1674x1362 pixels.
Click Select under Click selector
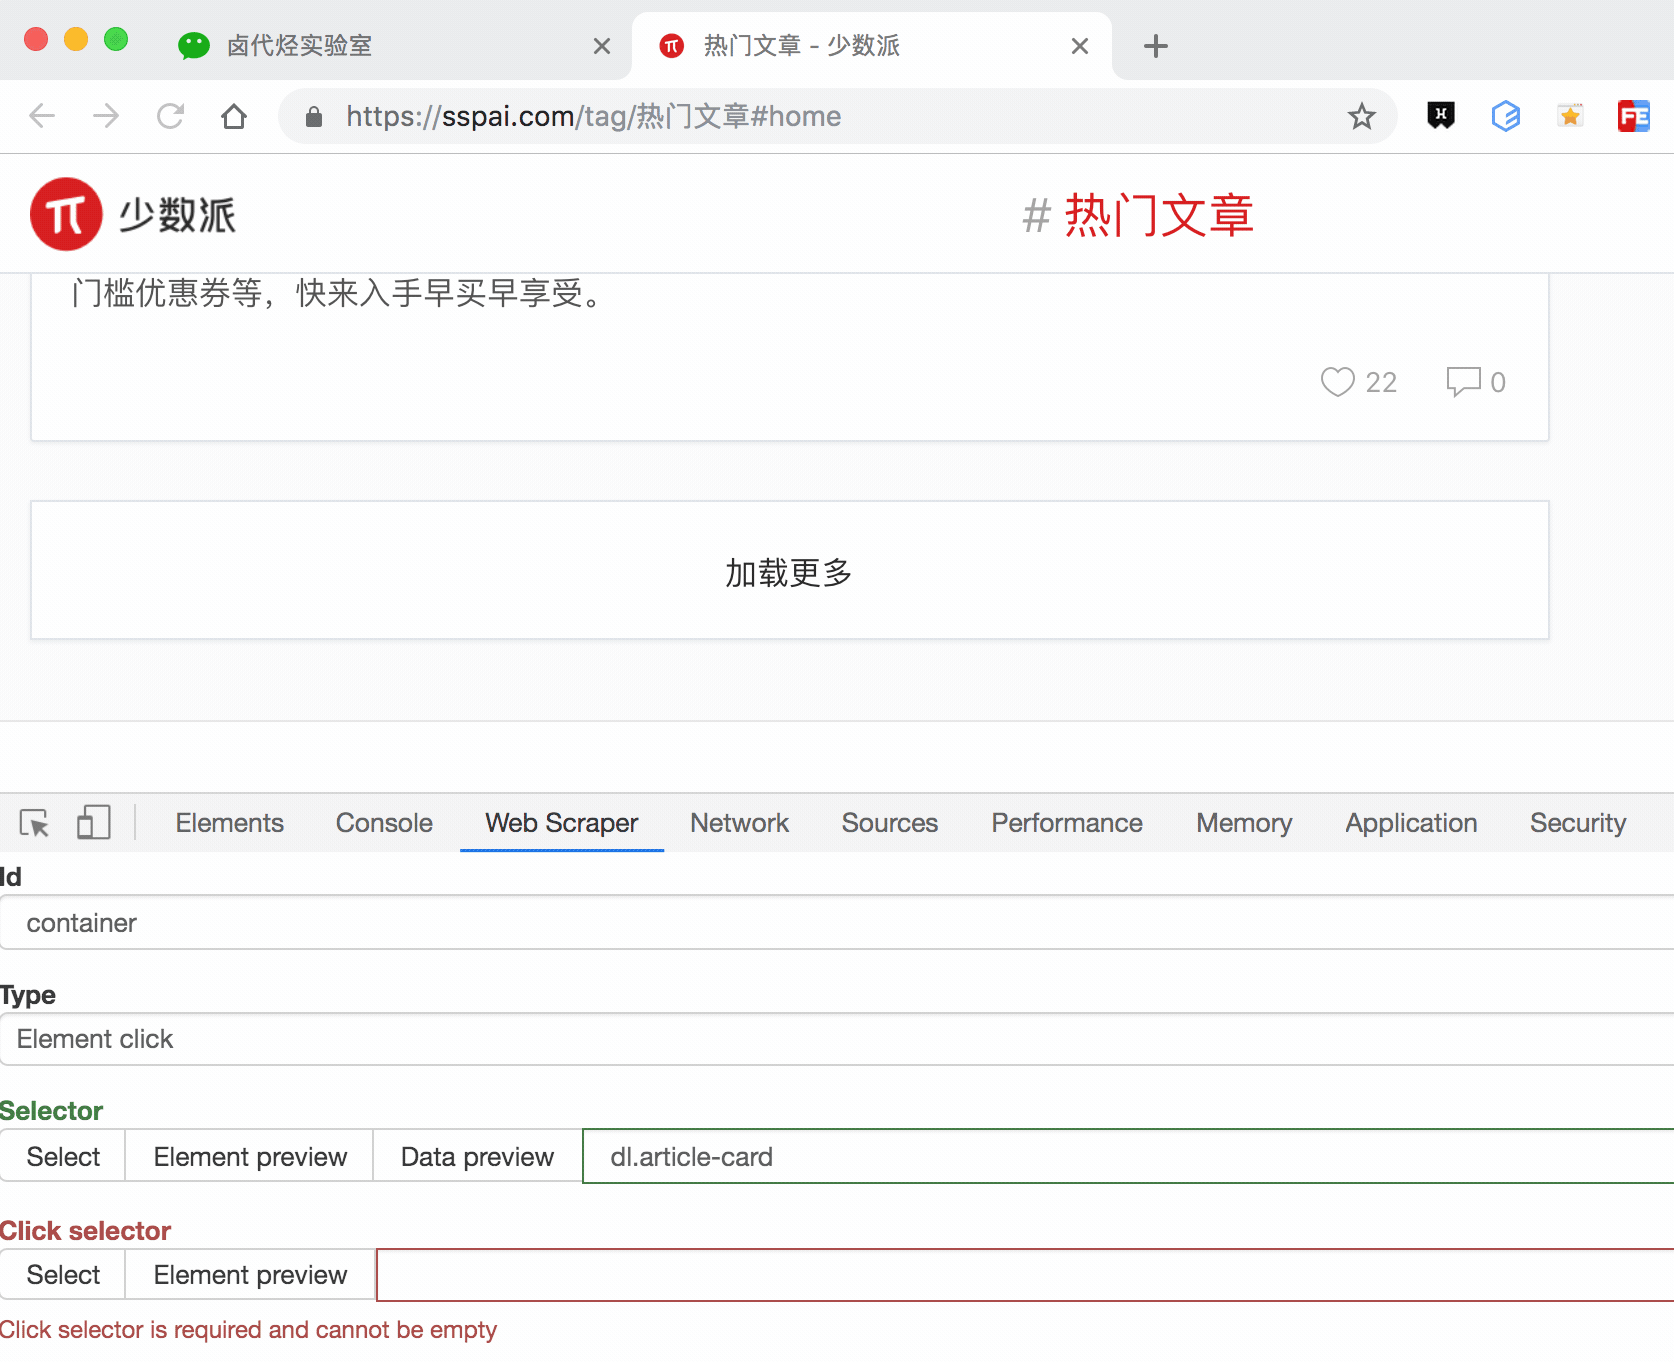click(63, 1275)
